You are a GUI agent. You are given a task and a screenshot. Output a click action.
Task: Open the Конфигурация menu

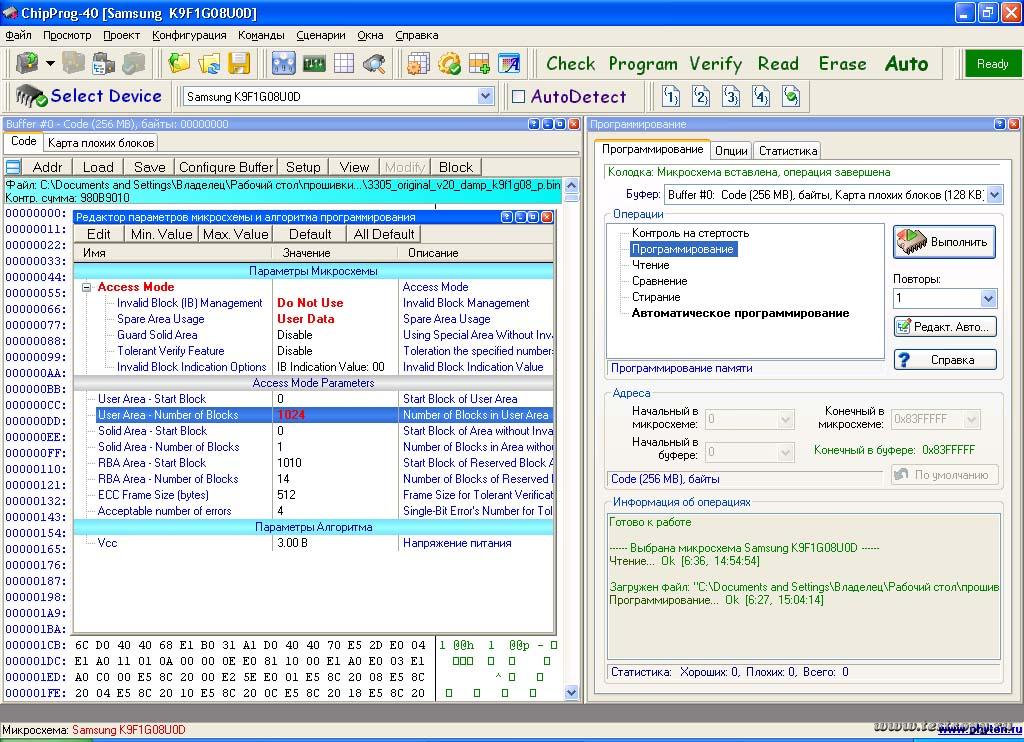(x=189, y=35)
